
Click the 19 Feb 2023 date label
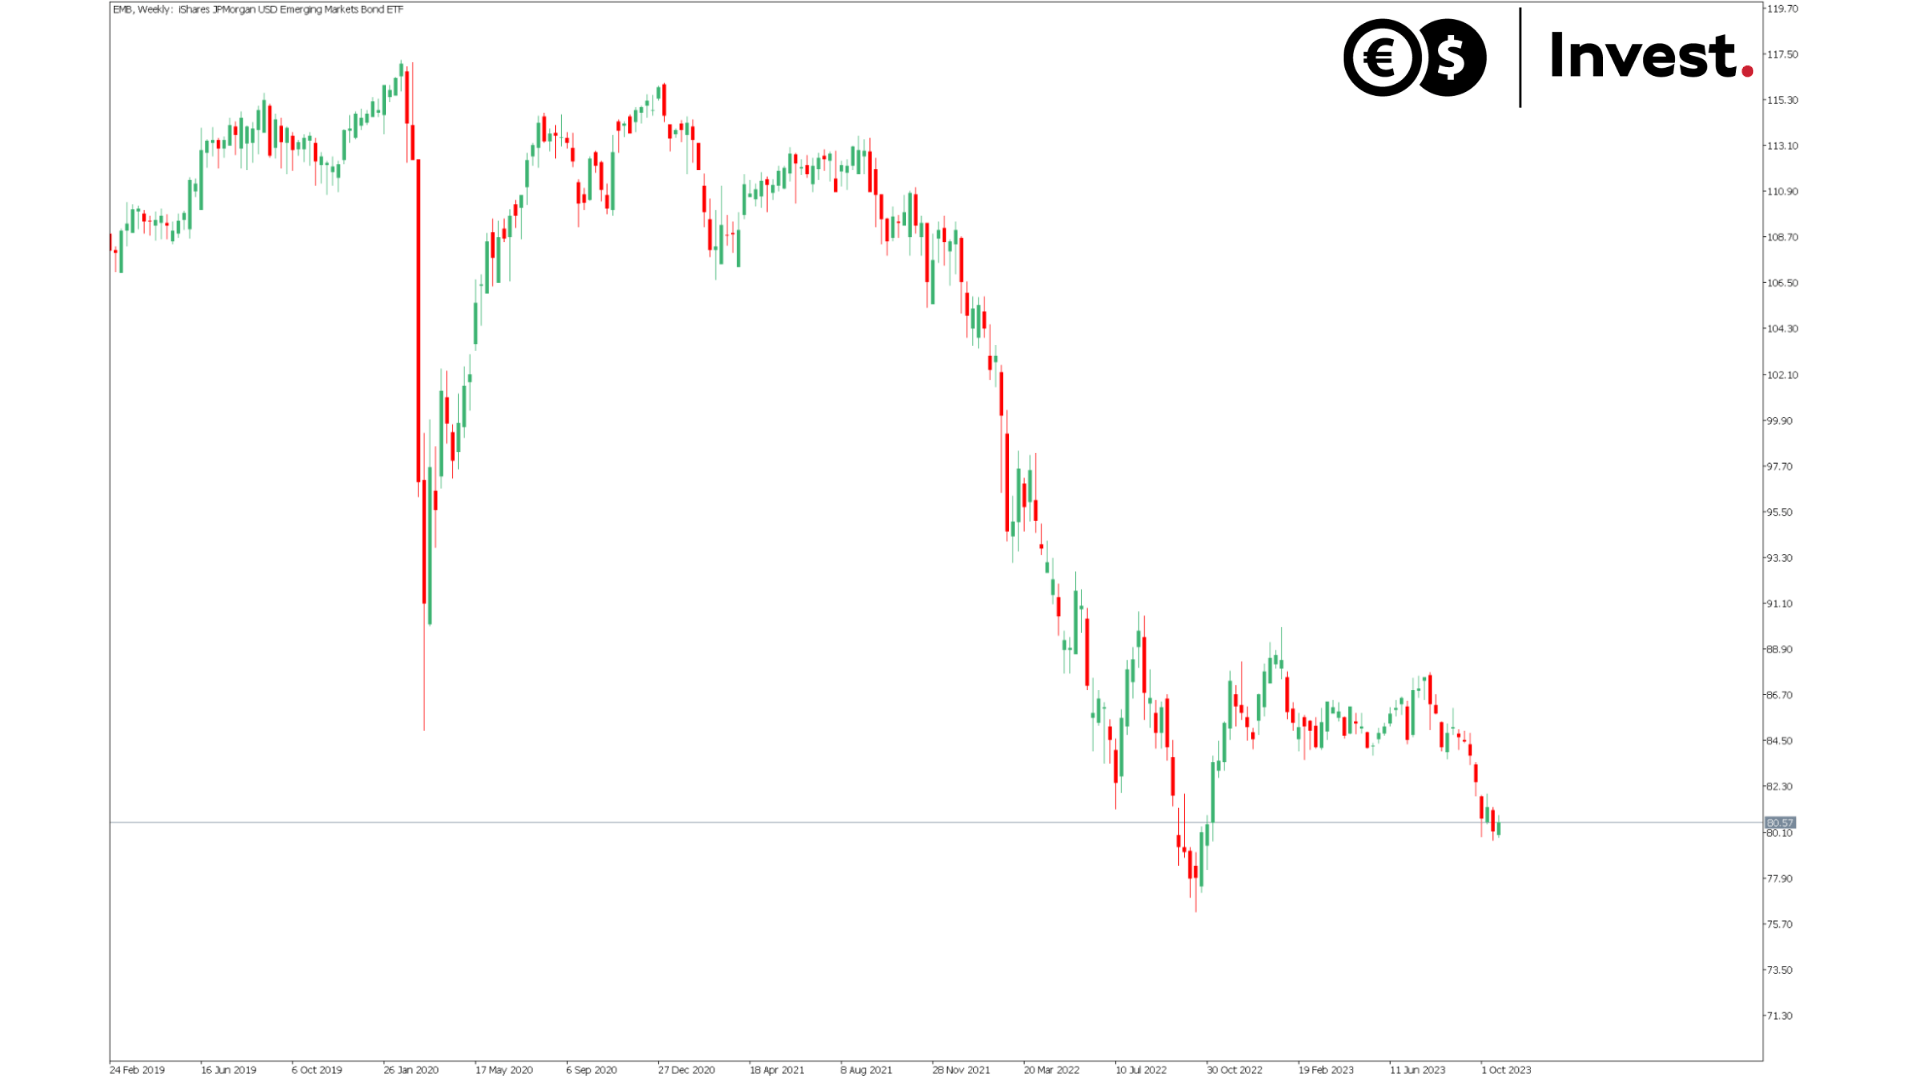(x=1326, y=1070)
